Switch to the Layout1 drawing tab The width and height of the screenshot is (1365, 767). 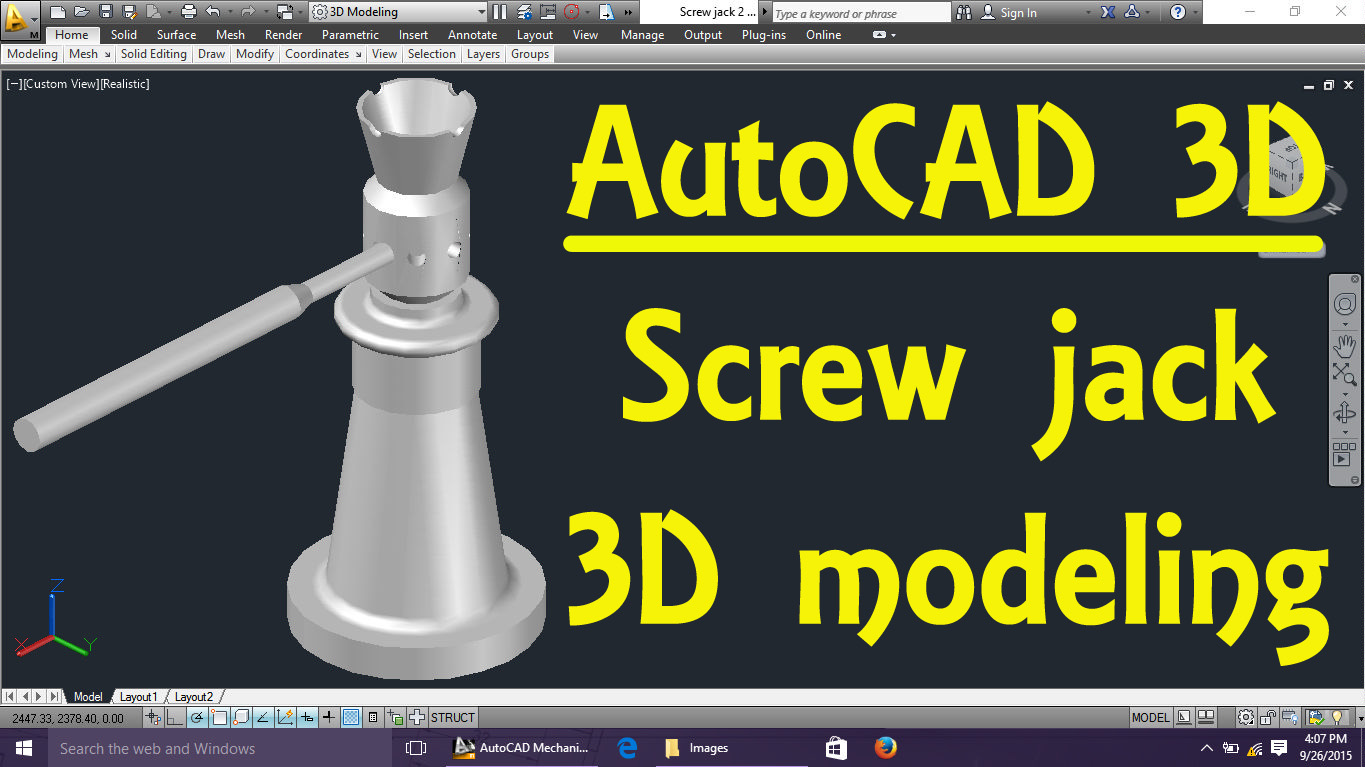(137, 696)
